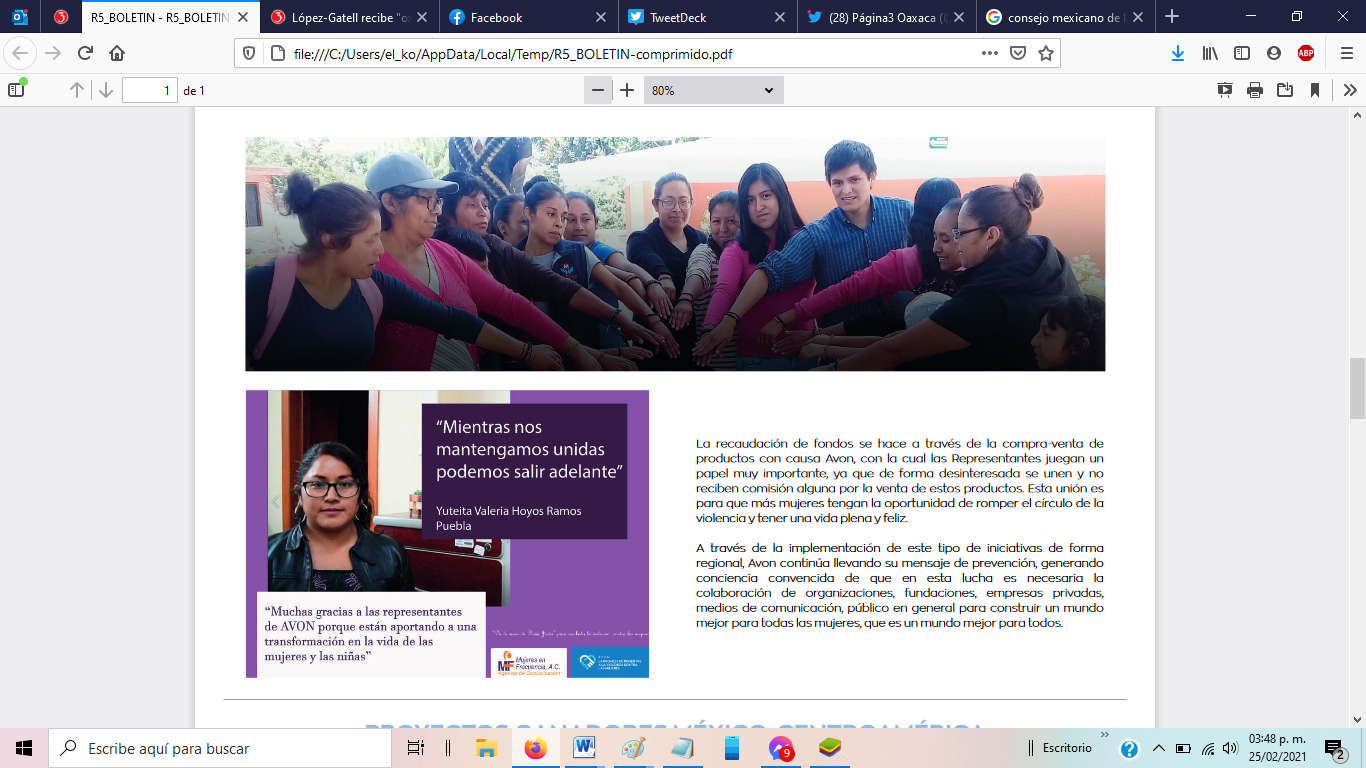Open current view bookmark in PDF toolbar
1366x768 pixels.
click(x=1315, y=90)
